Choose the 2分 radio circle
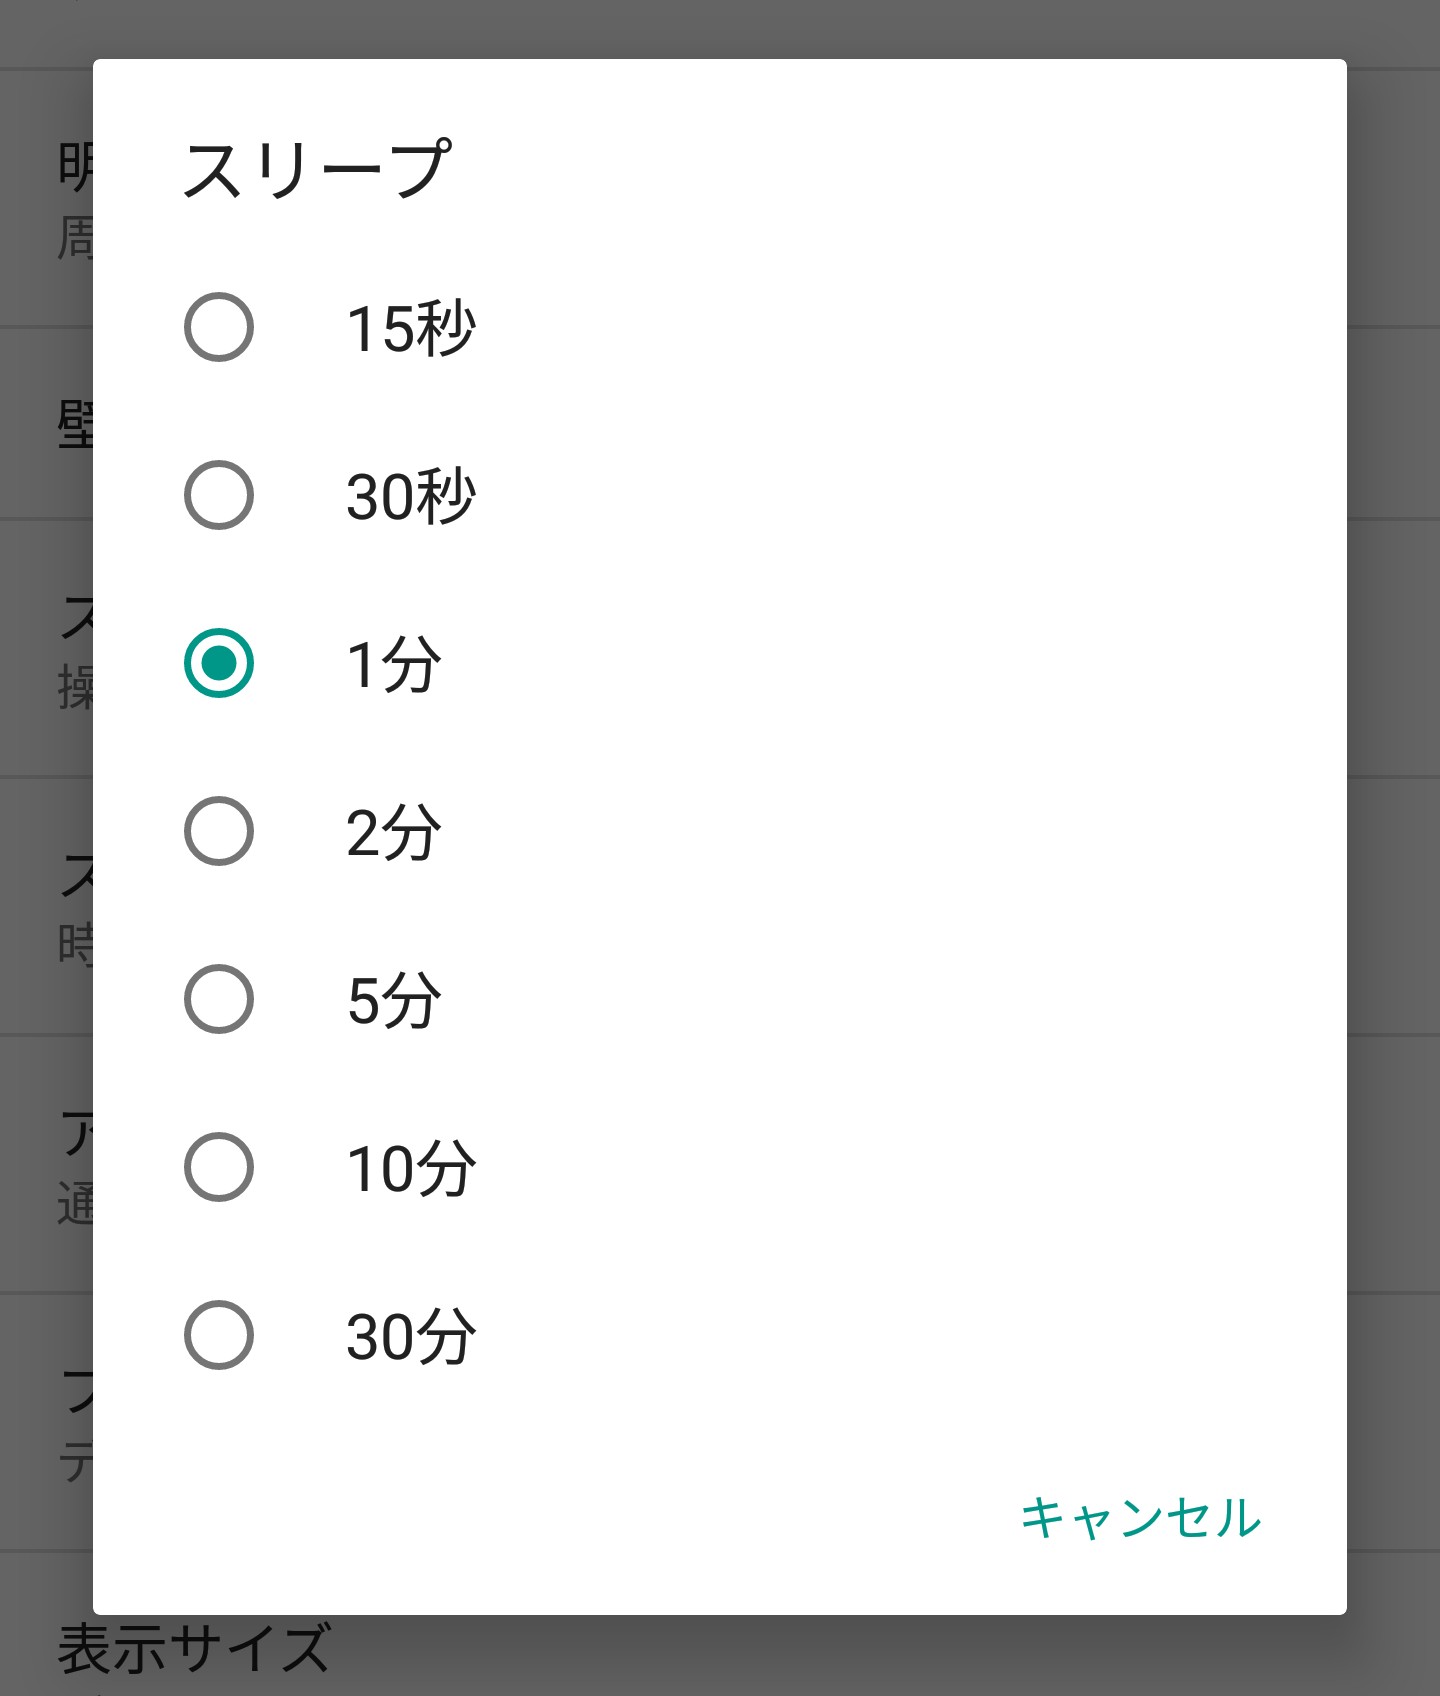The image size is (1440, 1696). 219,831
